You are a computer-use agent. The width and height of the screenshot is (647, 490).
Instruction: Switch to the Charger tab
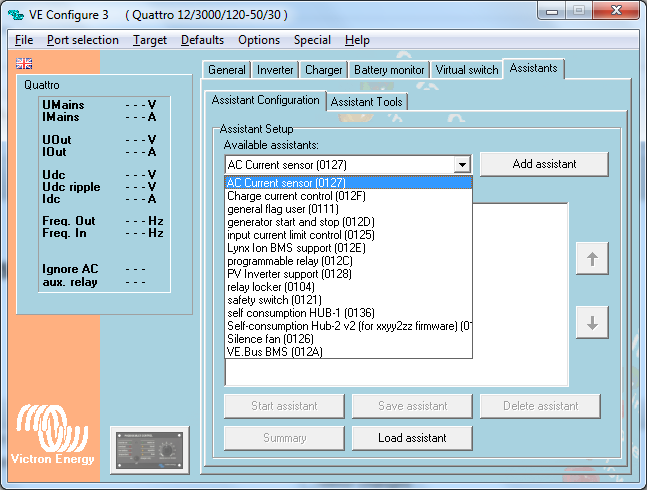tap(324, 70)
